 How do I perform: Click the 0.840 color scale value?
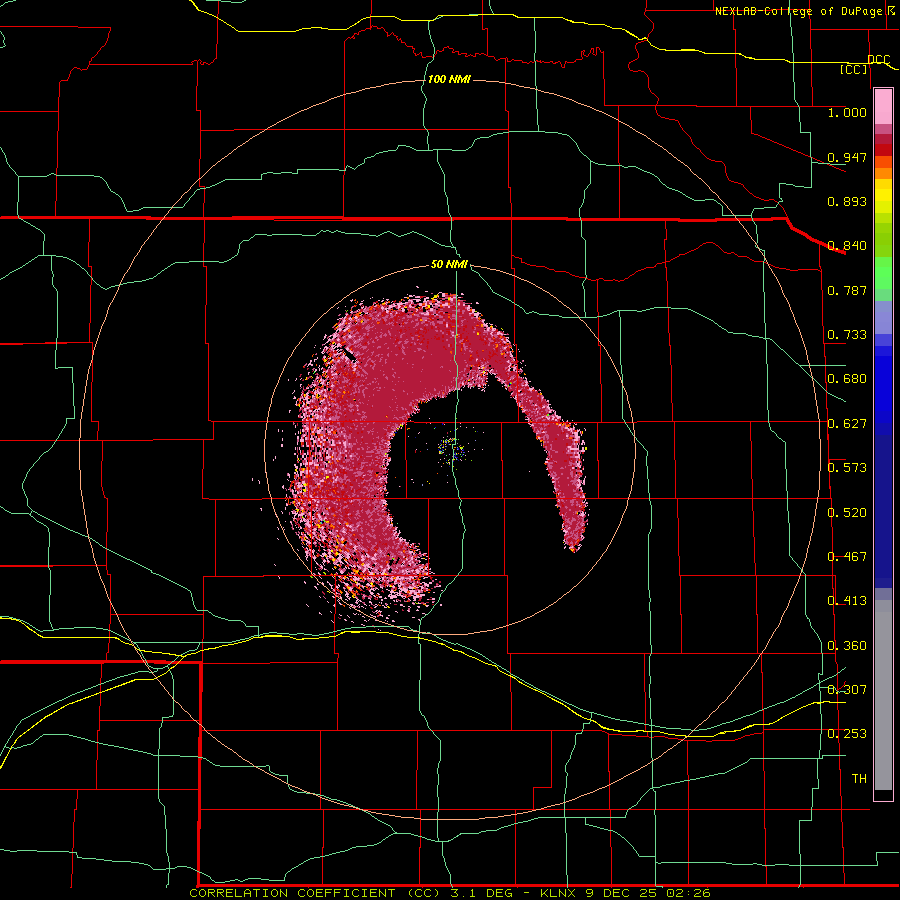pyautogui.click(x=847, y=246)
